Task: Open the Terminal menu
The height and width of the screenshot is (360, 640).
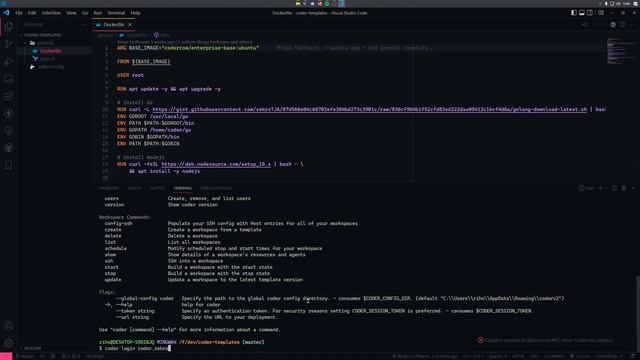Action: tap(116, 13)
